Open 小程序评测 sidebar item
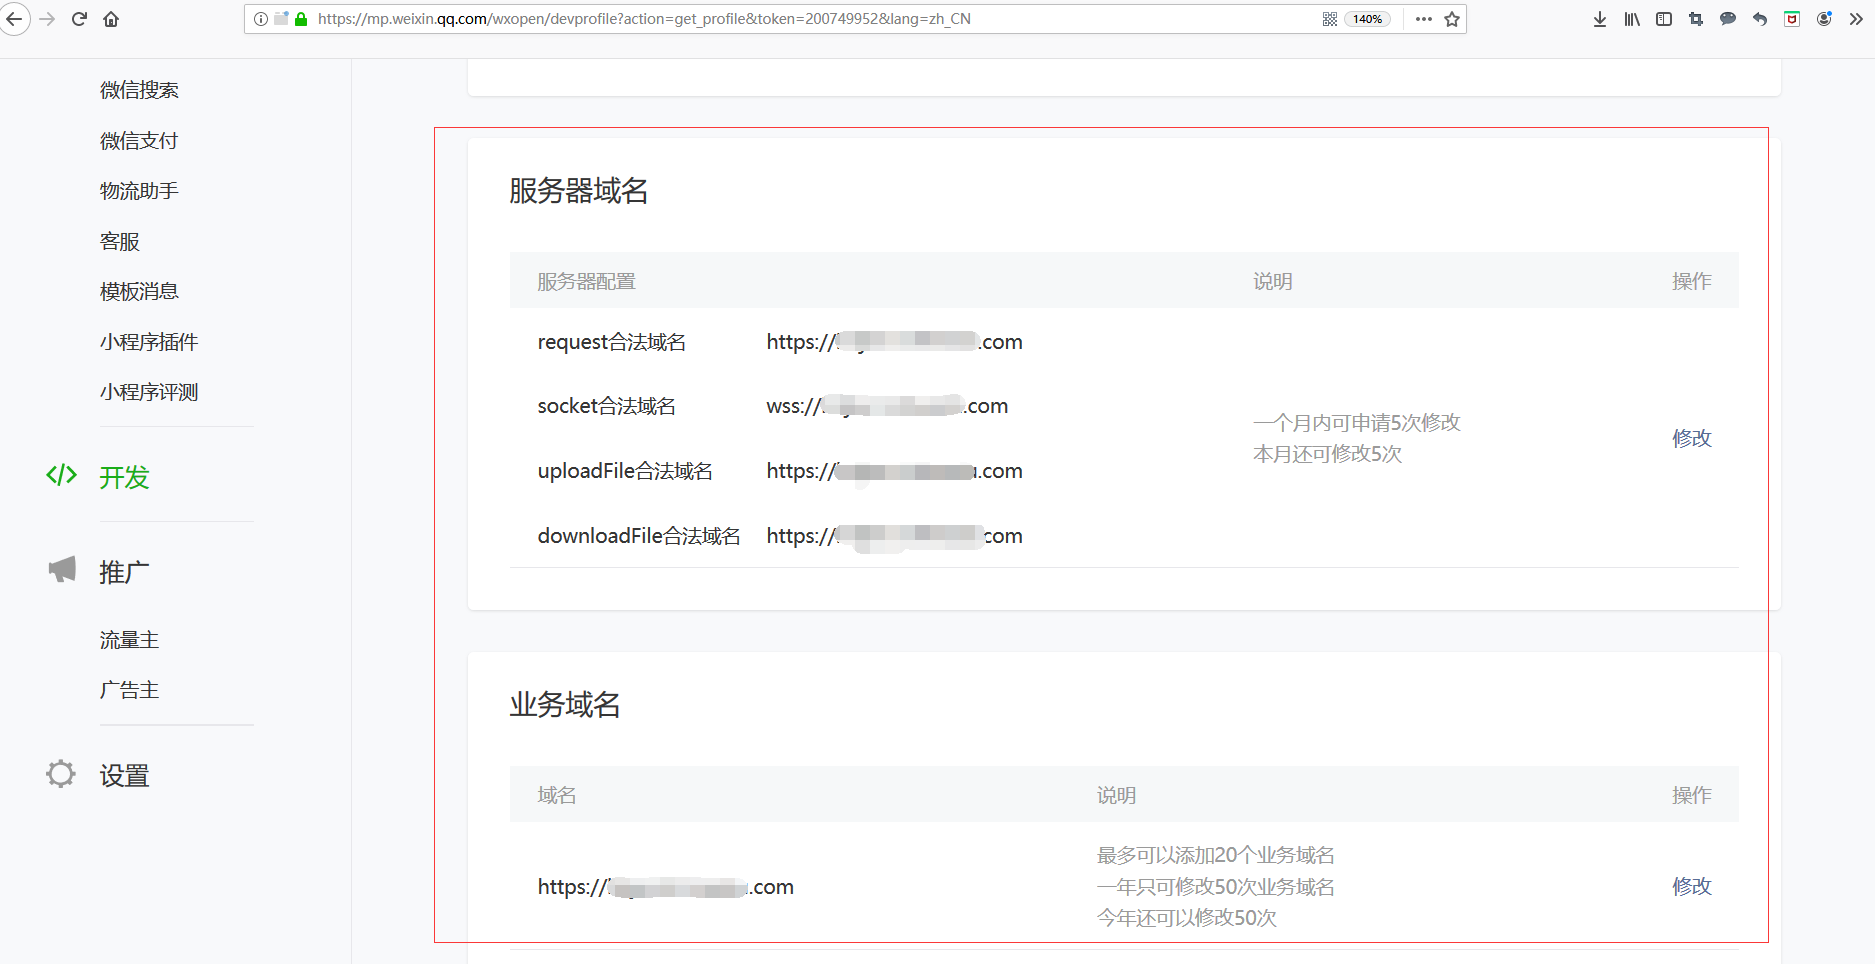This screenshot has height=964, width=1875. 149,392
